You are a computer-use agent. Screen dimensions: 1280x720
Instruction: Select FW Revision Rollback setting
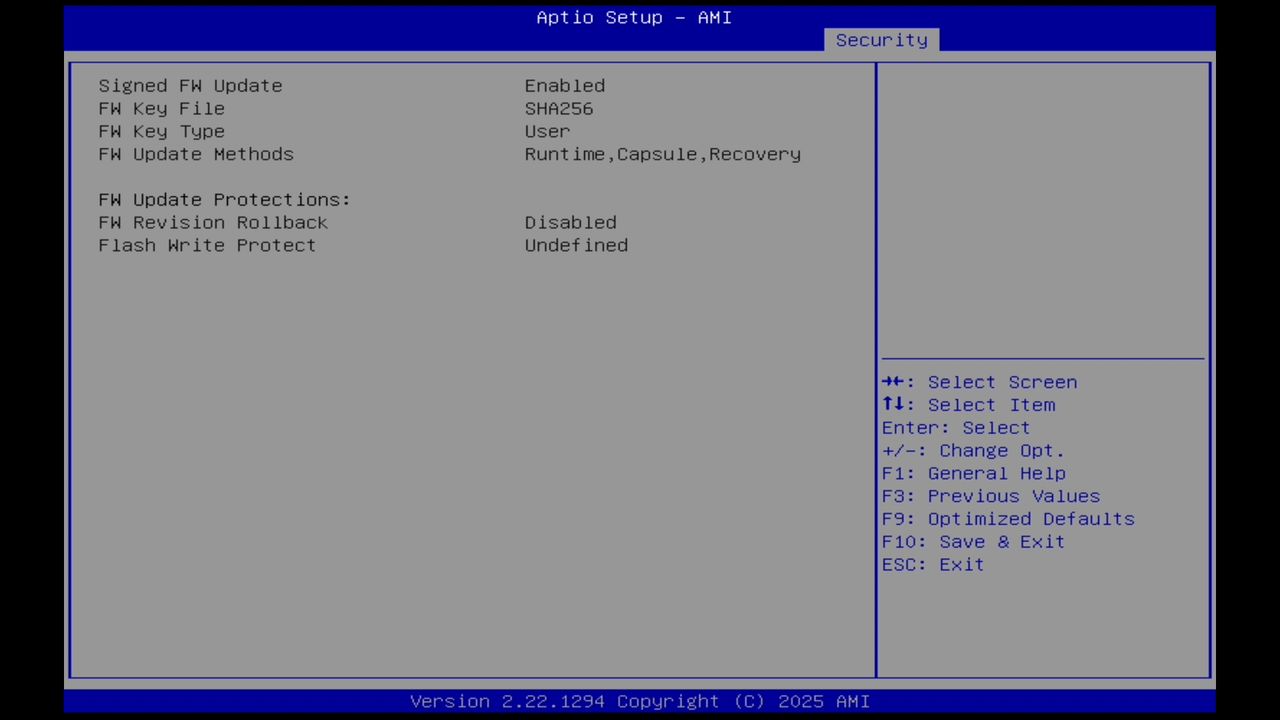click(x=213, y=222)
